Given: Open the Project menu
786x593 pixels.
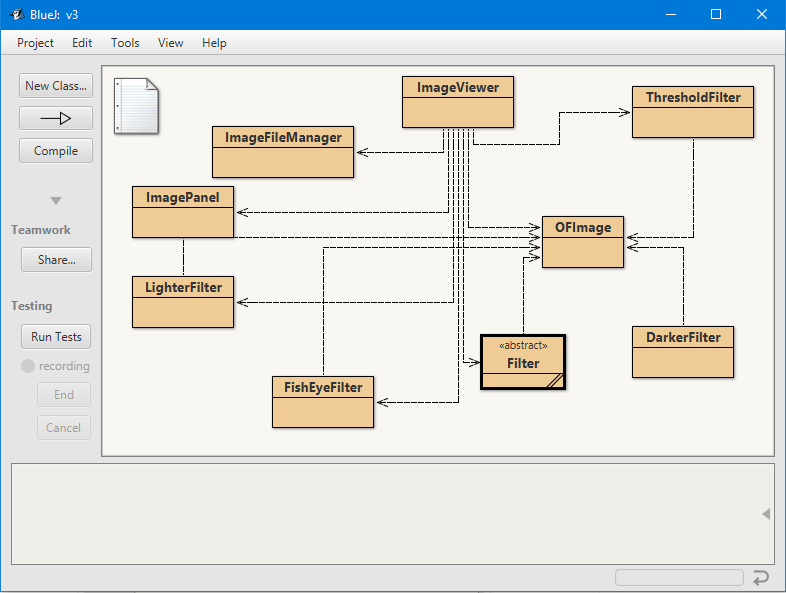Looking at the screenshot, I should (35, 43).
